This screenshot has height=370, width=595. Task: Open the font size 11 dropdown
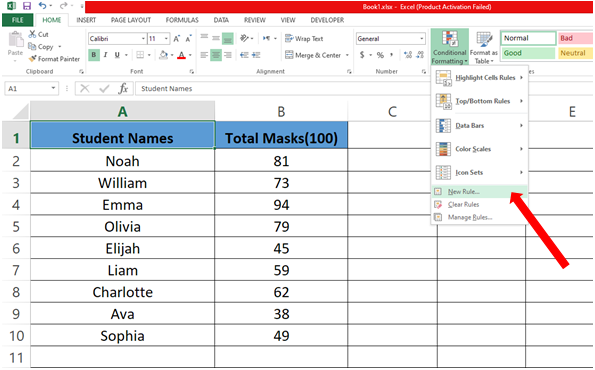(x=166, y=39)
